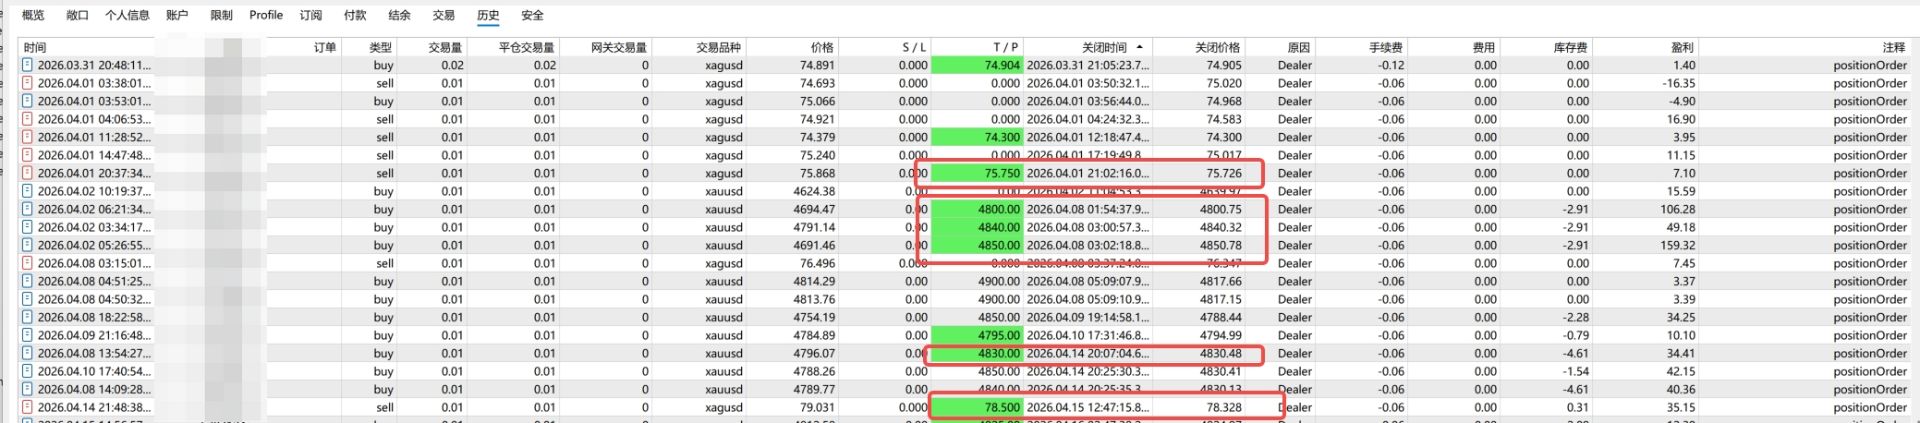Select the order icon for 2026.04.08 04:51:25 row

click(27, 281)
